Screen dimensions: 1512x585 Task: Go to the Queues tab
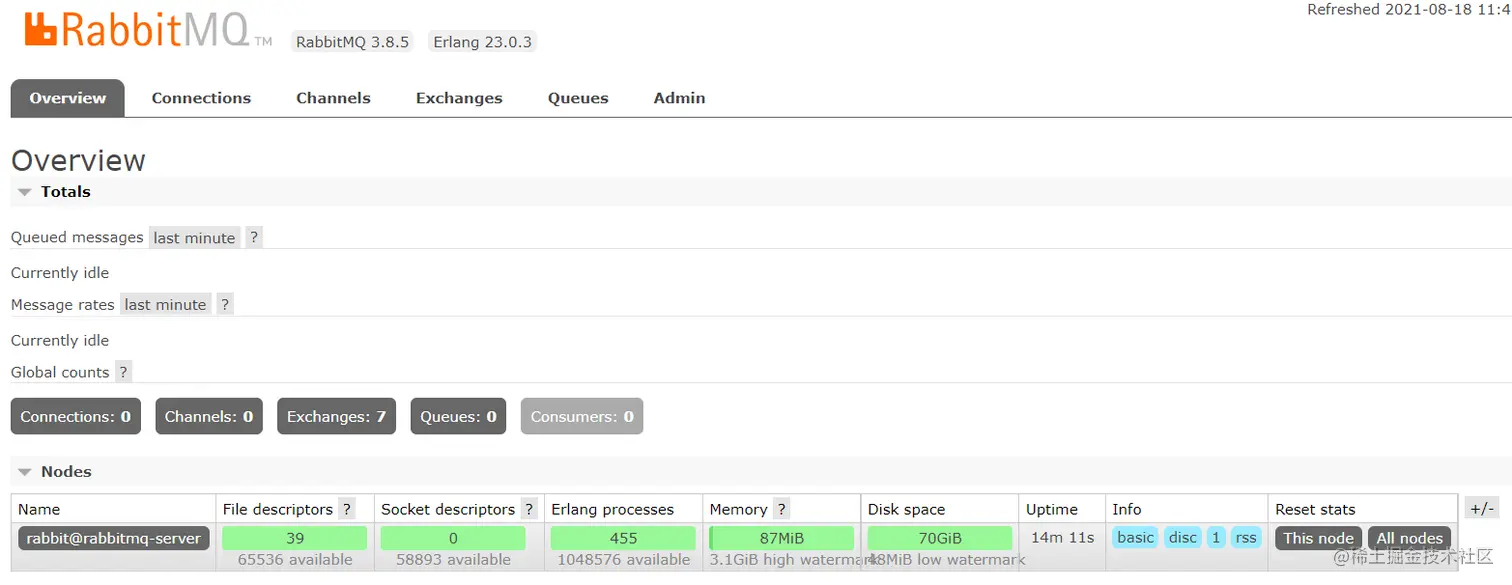pos(578,98)
